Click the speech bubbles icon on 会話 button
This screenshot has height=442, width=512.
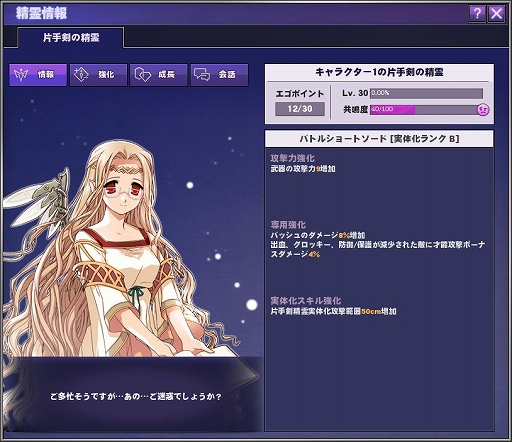pyautogui.click(x=202, y=75)
